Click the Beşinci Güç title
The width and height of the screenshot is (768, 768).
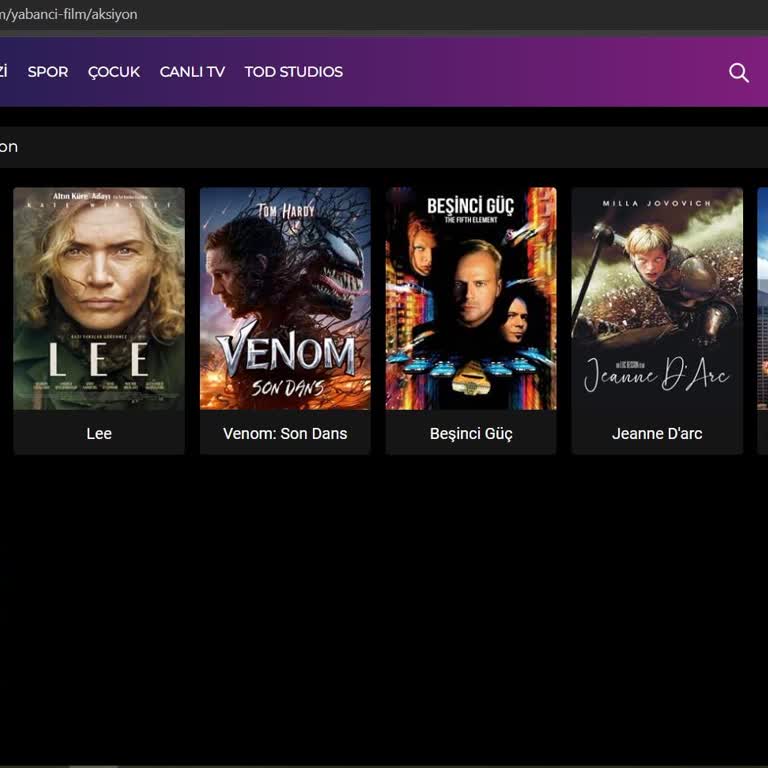pos(471,434)
